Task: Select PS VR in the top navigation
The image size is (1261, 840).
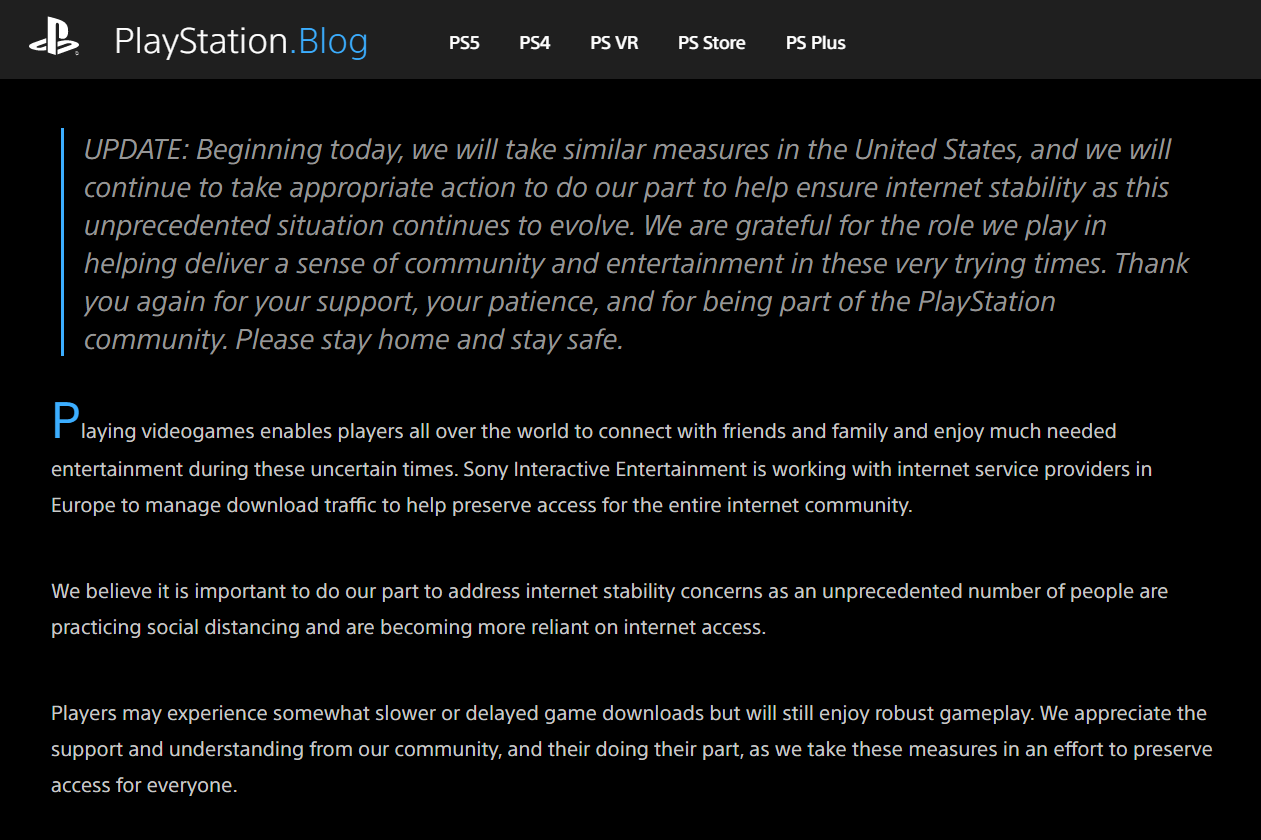Action: [614, 43]
